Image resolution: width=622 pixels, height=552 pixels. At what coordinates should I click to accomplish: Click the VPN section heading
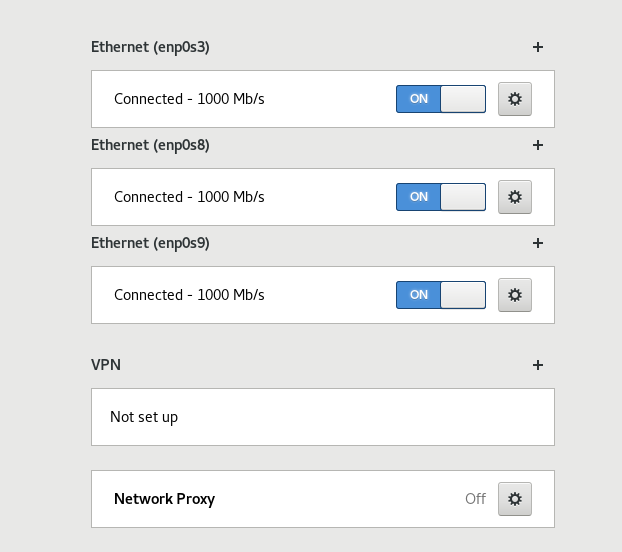106,365
